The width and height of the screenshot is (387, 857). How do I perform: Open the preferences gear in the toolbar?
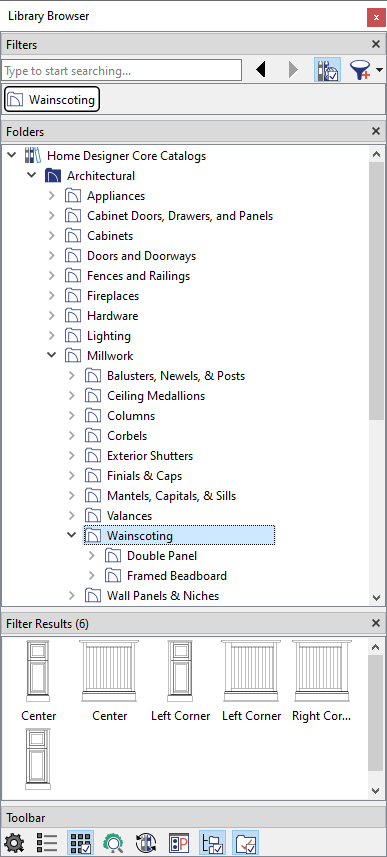[x=14, y=843]
